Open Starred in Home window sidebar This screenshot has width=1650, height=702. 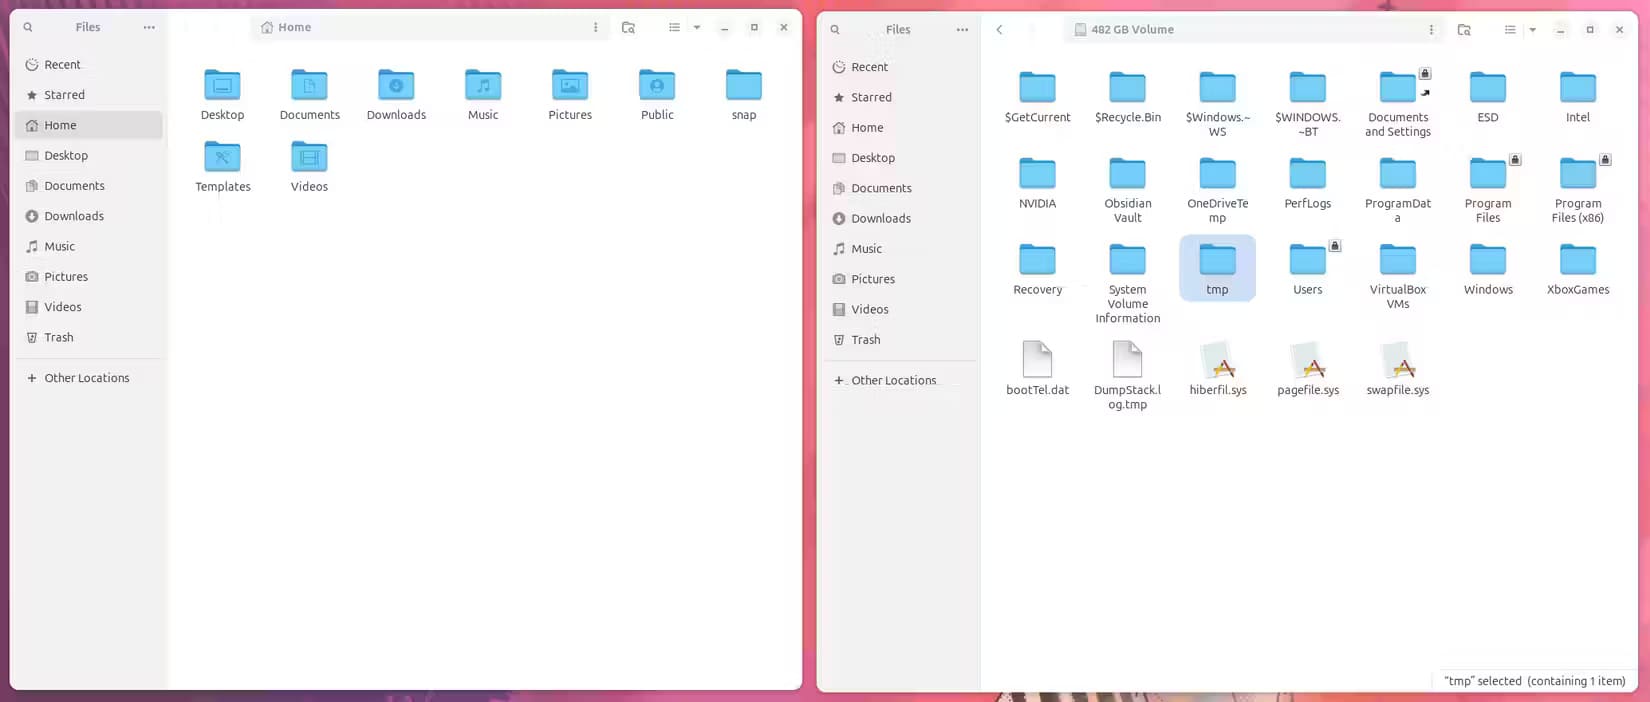click(x=89, y=95)
